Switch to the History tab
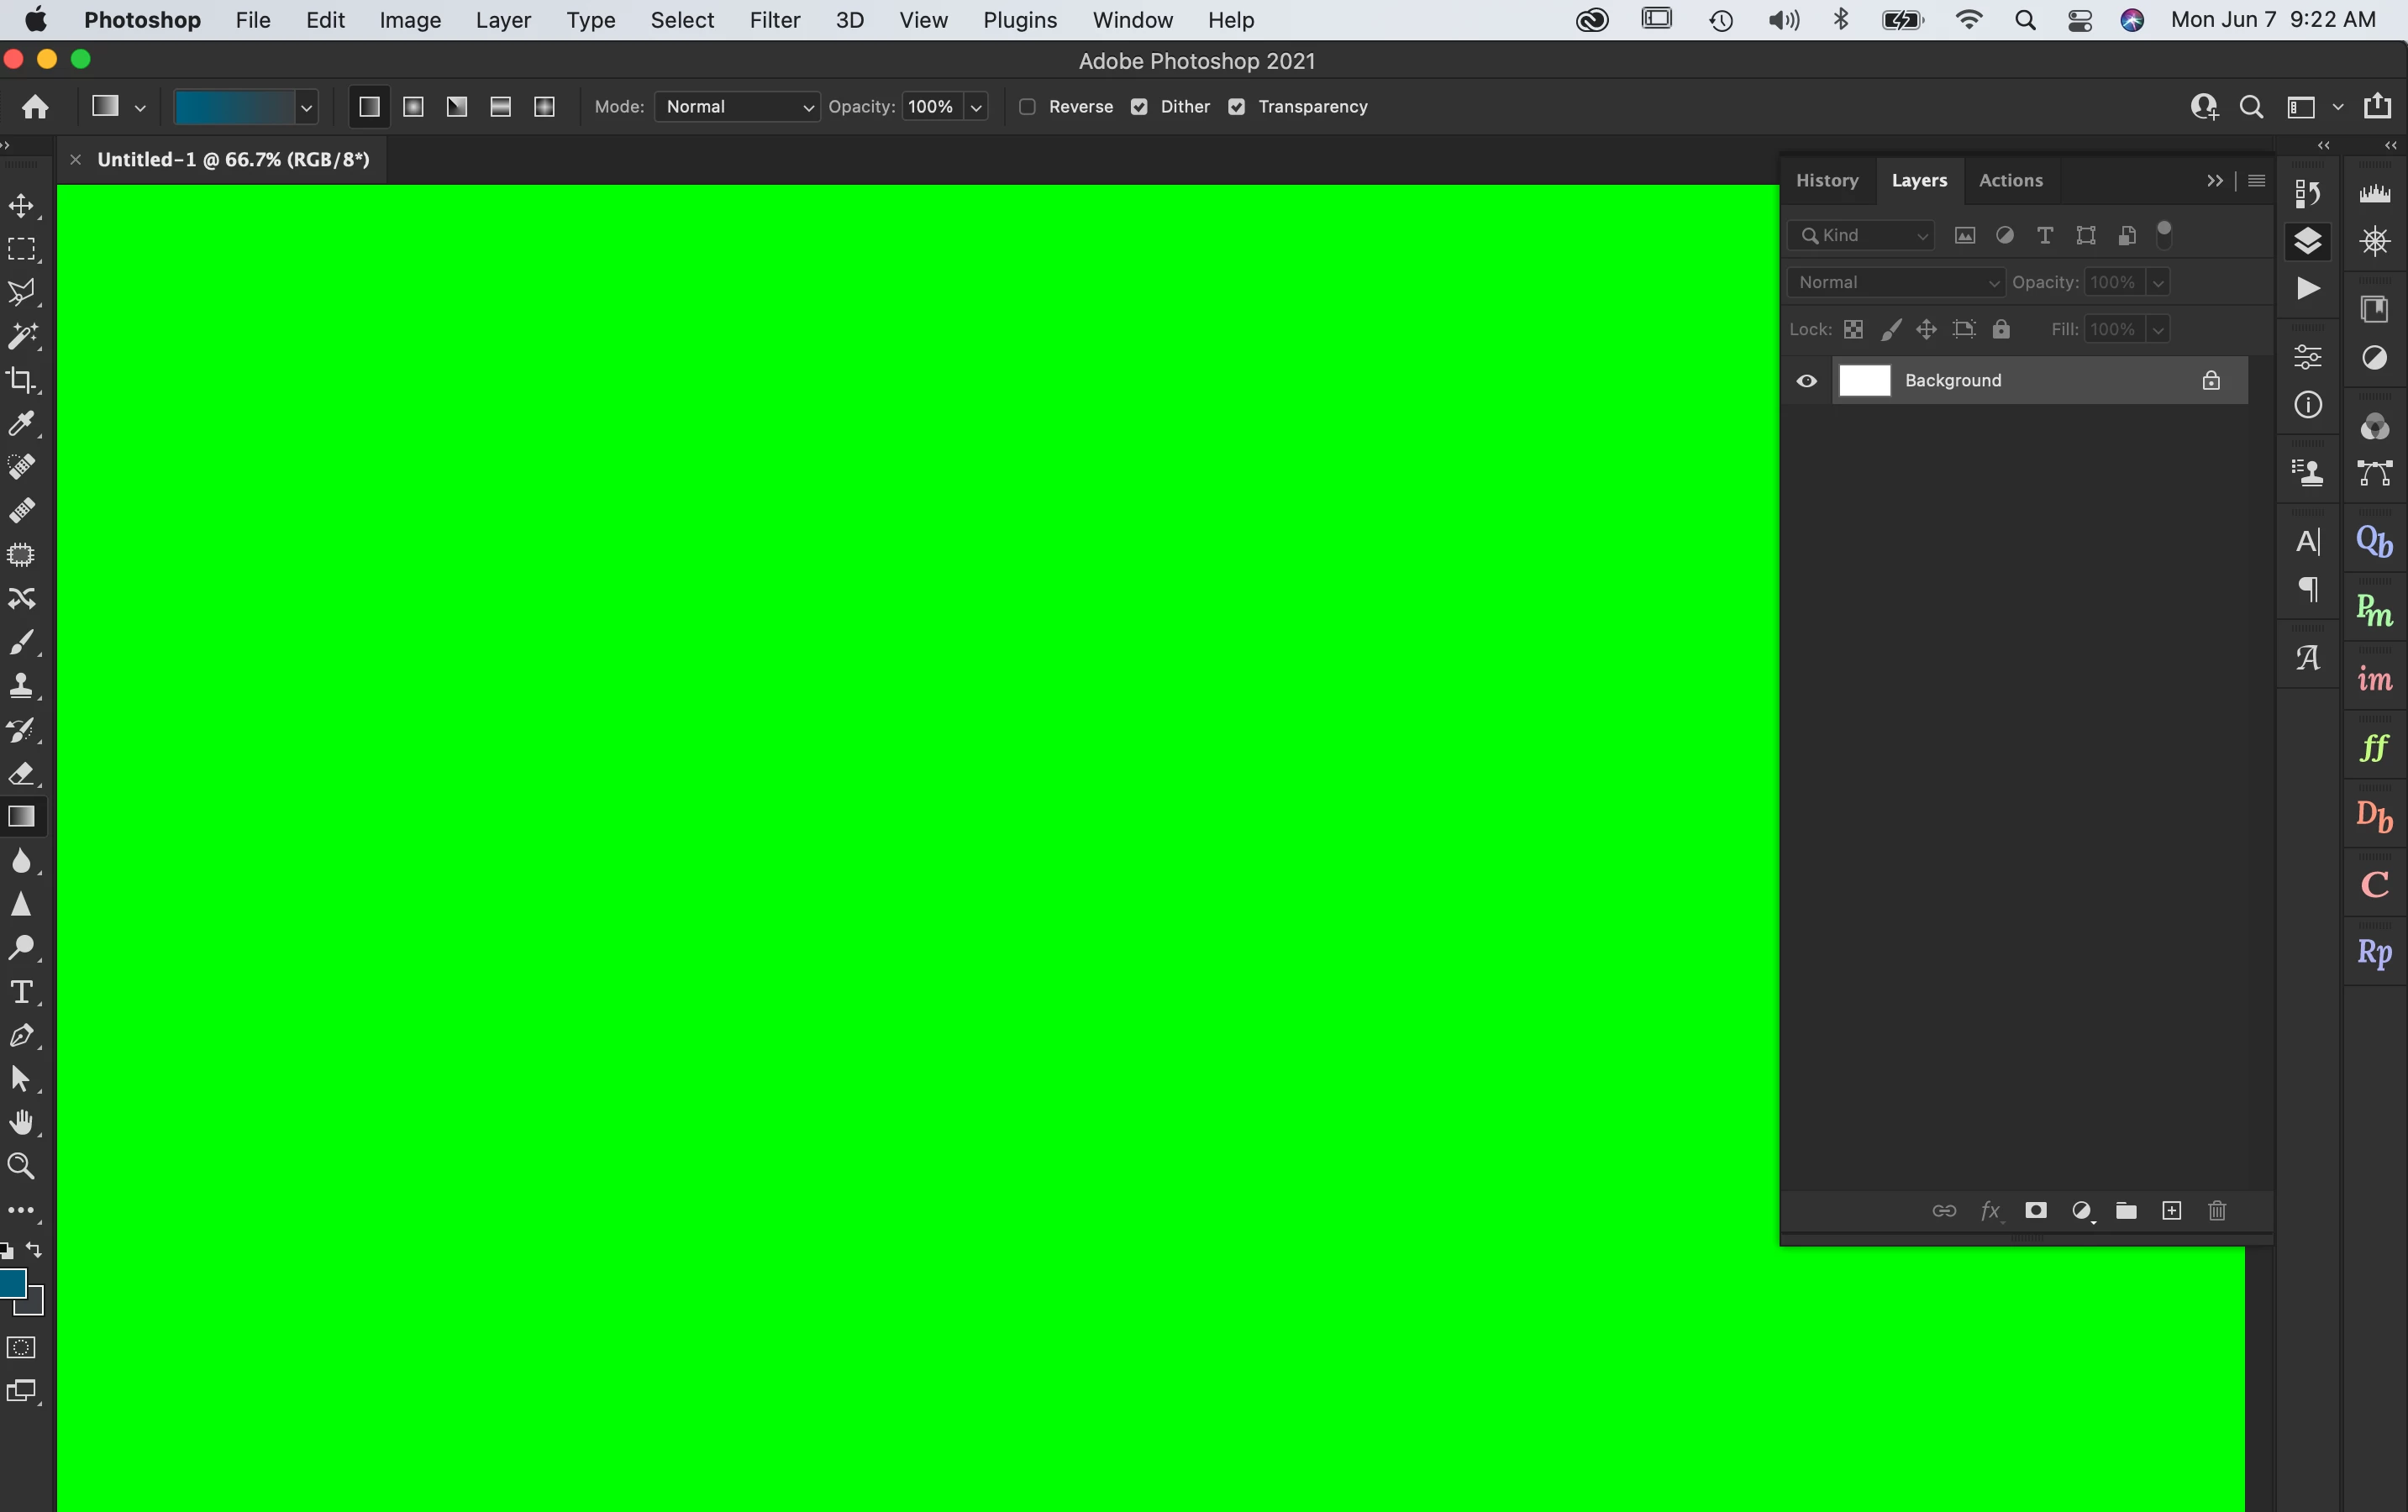 [x=1826, y=181]
